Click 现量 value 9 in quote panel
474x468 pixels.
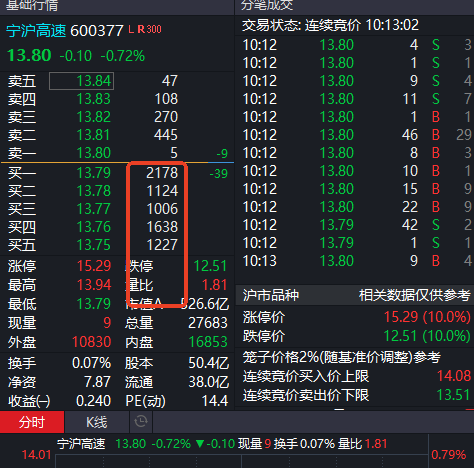[x=107, y=323]
